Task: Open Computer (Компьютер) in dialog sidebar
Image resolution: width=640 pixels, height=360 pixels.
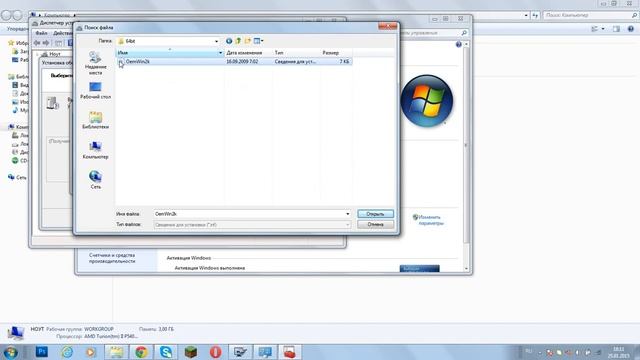Action: (x=95, y=150)
